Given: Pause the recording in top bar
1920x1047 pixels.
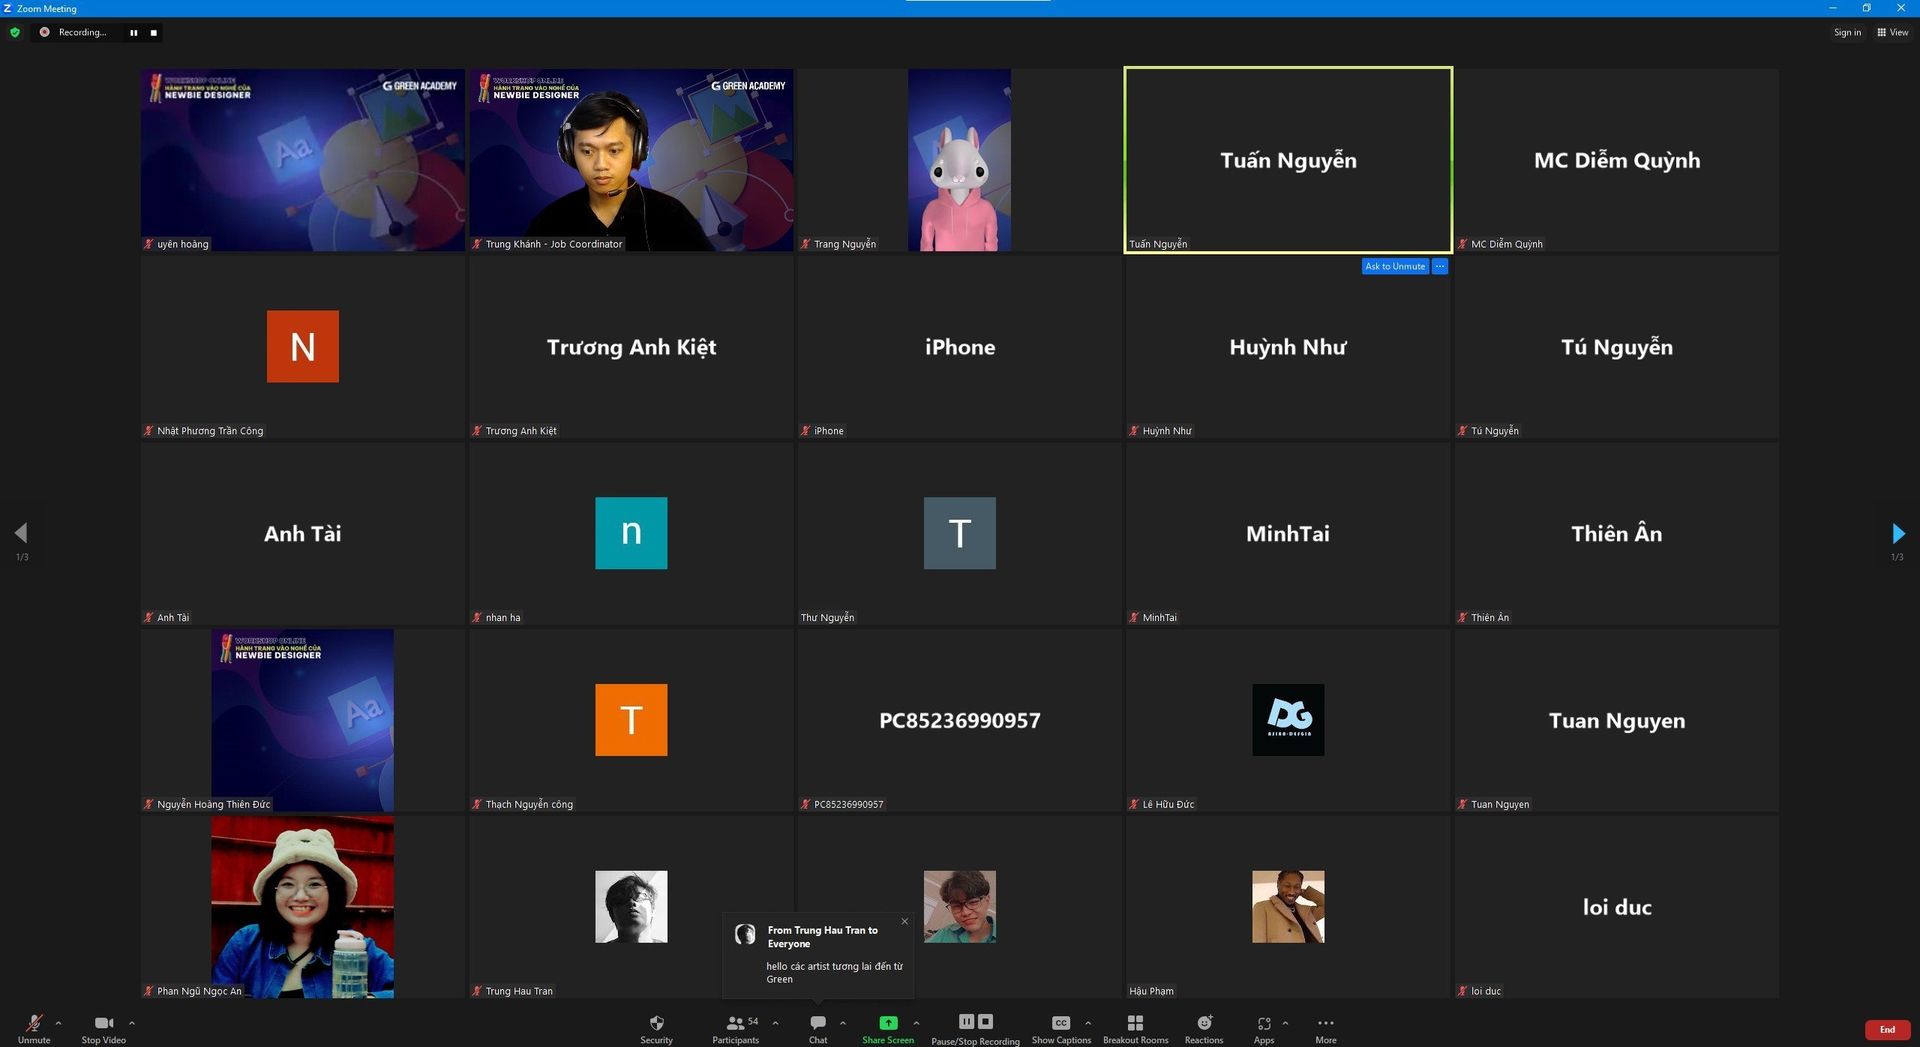Looking at the screenshot, I should click(133, 33).
